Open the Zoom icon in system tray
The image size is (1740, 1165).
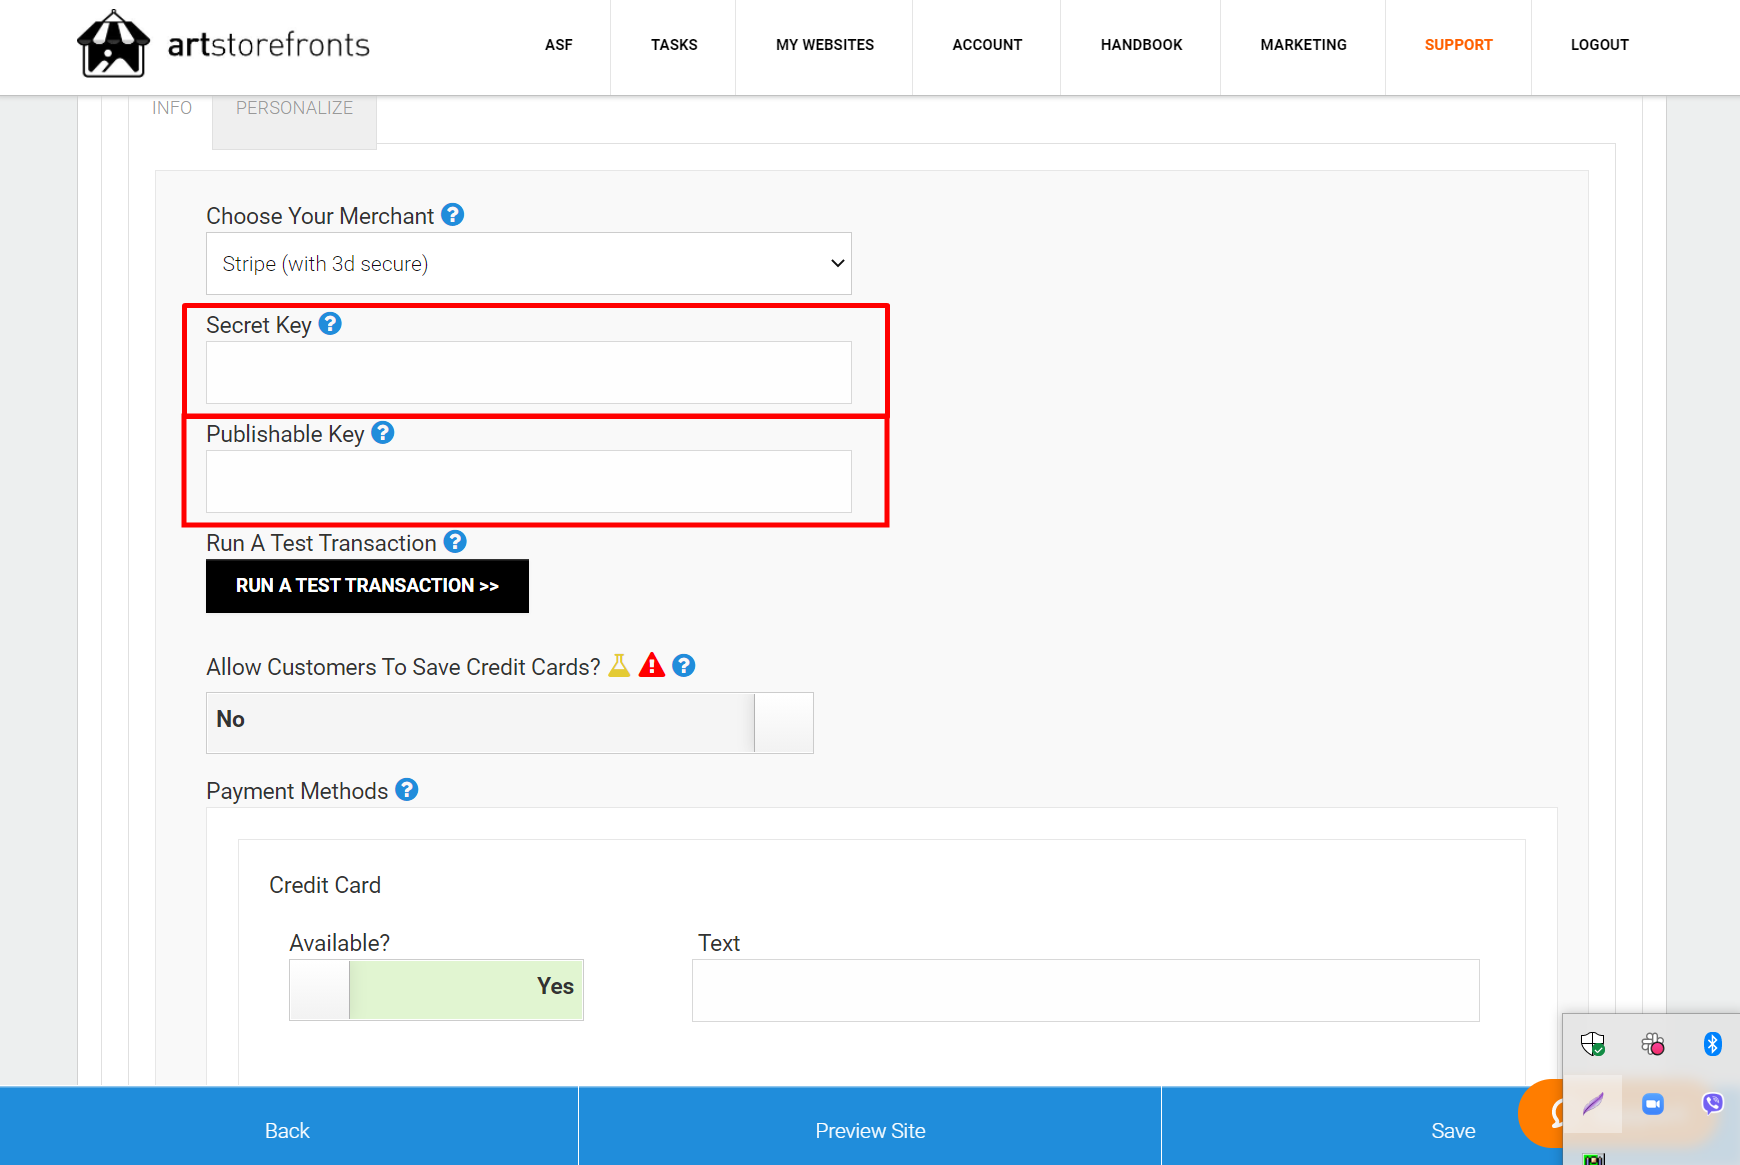1652,1104
